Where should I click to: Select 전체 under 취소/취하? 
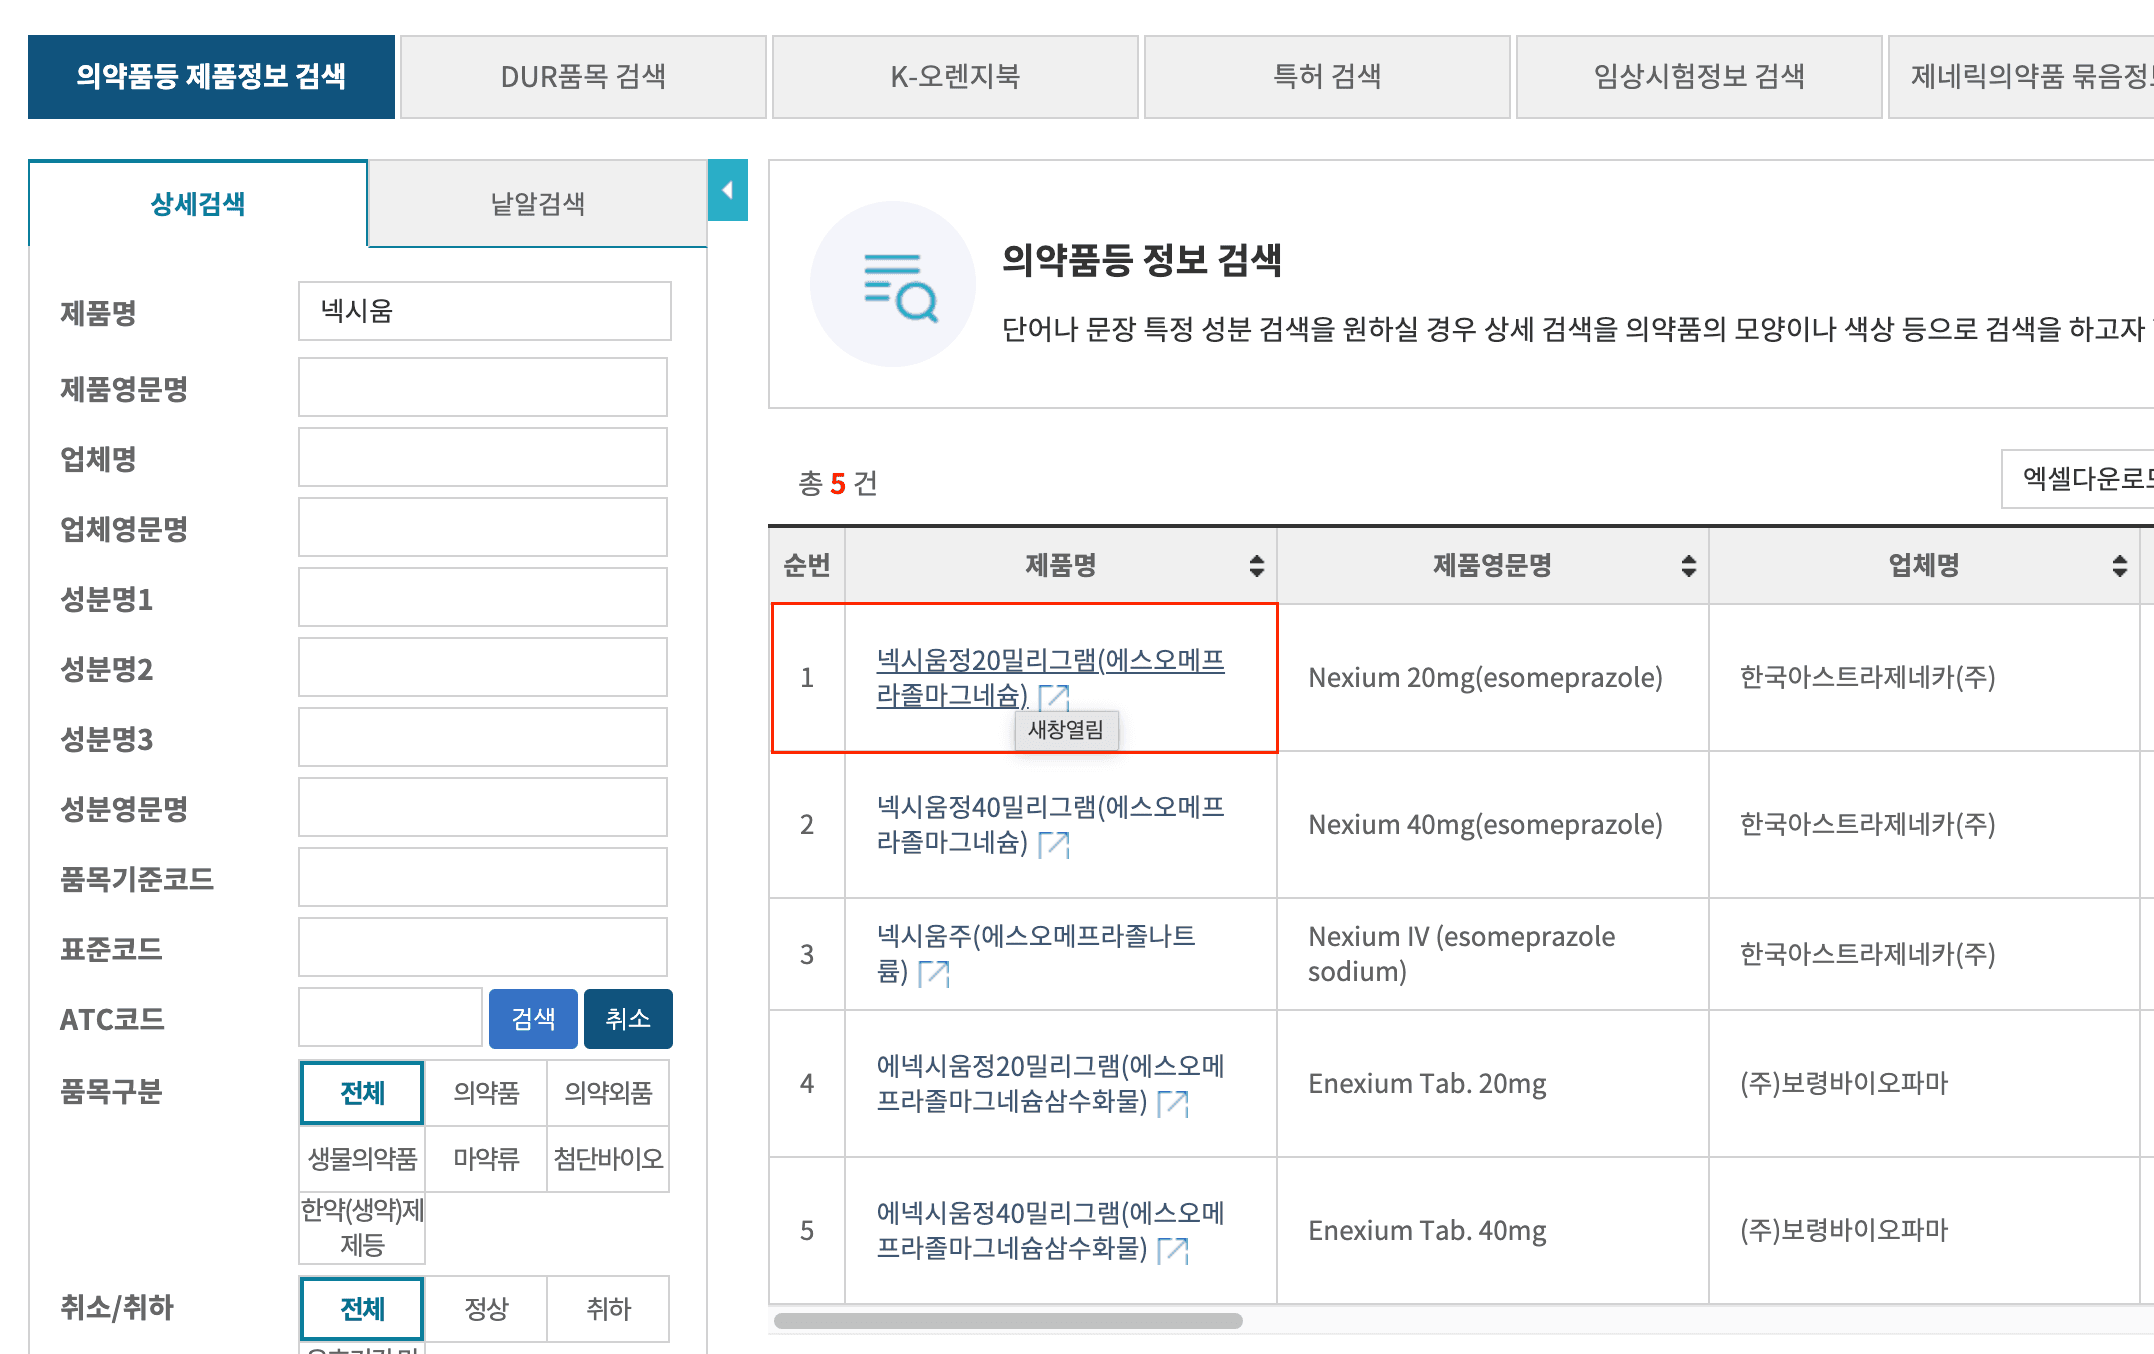(362, 1309)
